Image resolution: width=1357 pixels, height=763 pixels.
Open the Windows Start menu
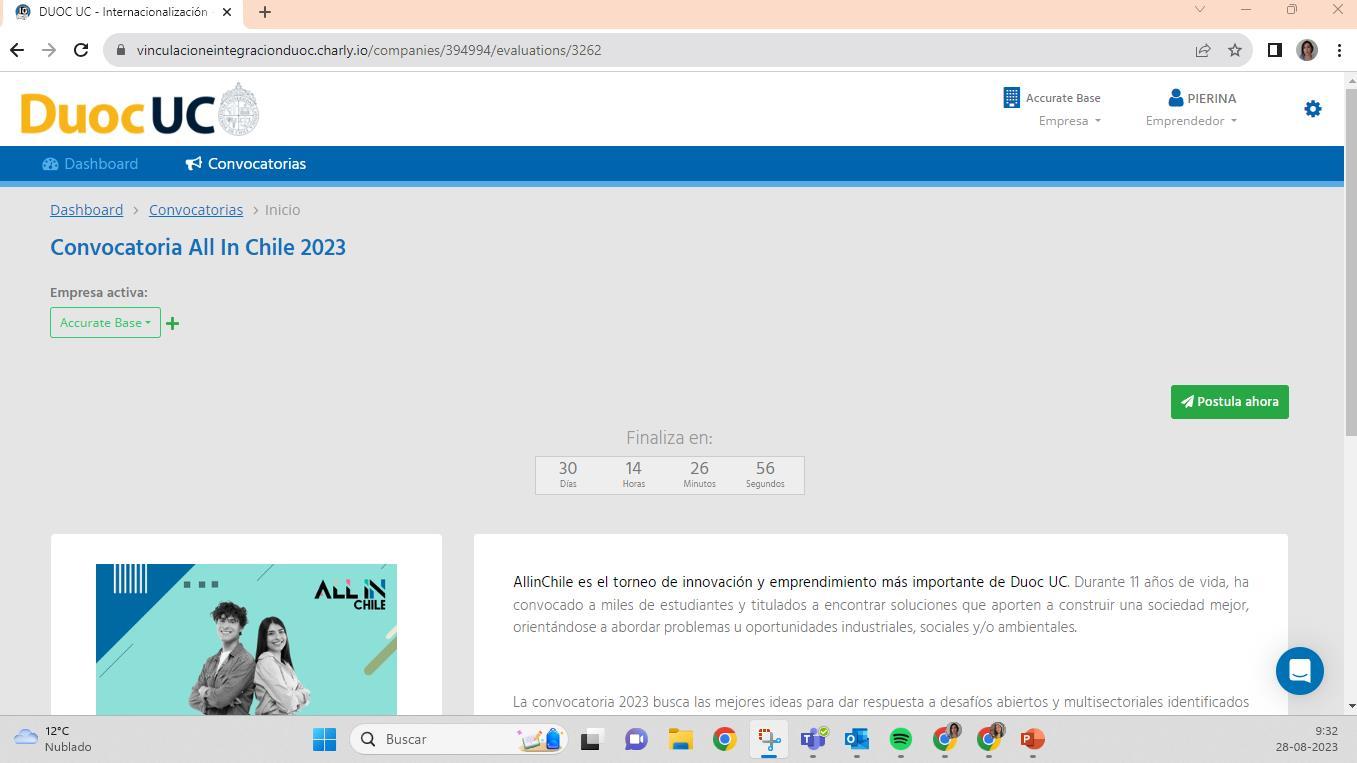pos(324,739)
